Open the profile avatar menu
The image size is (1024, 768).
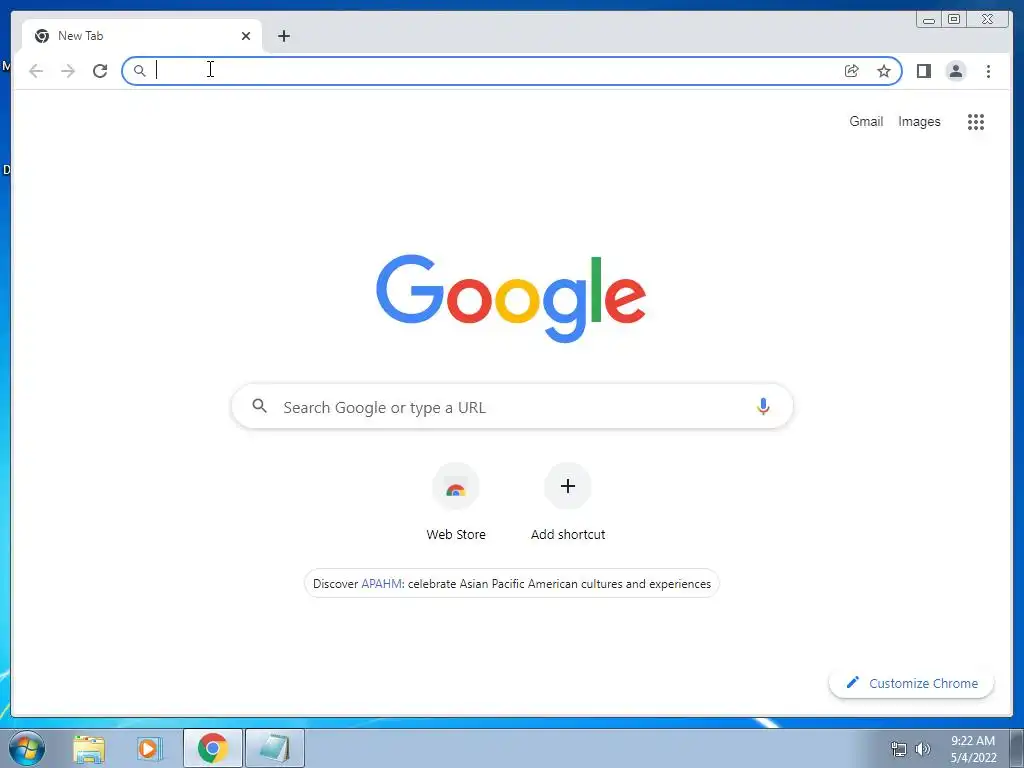point(955,71)
